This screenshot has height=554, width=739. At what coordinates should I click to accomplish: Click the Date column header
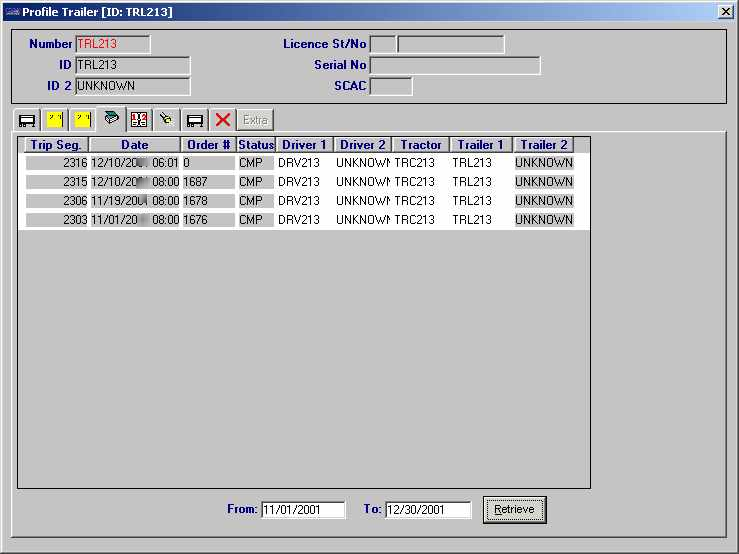(134, 145)
